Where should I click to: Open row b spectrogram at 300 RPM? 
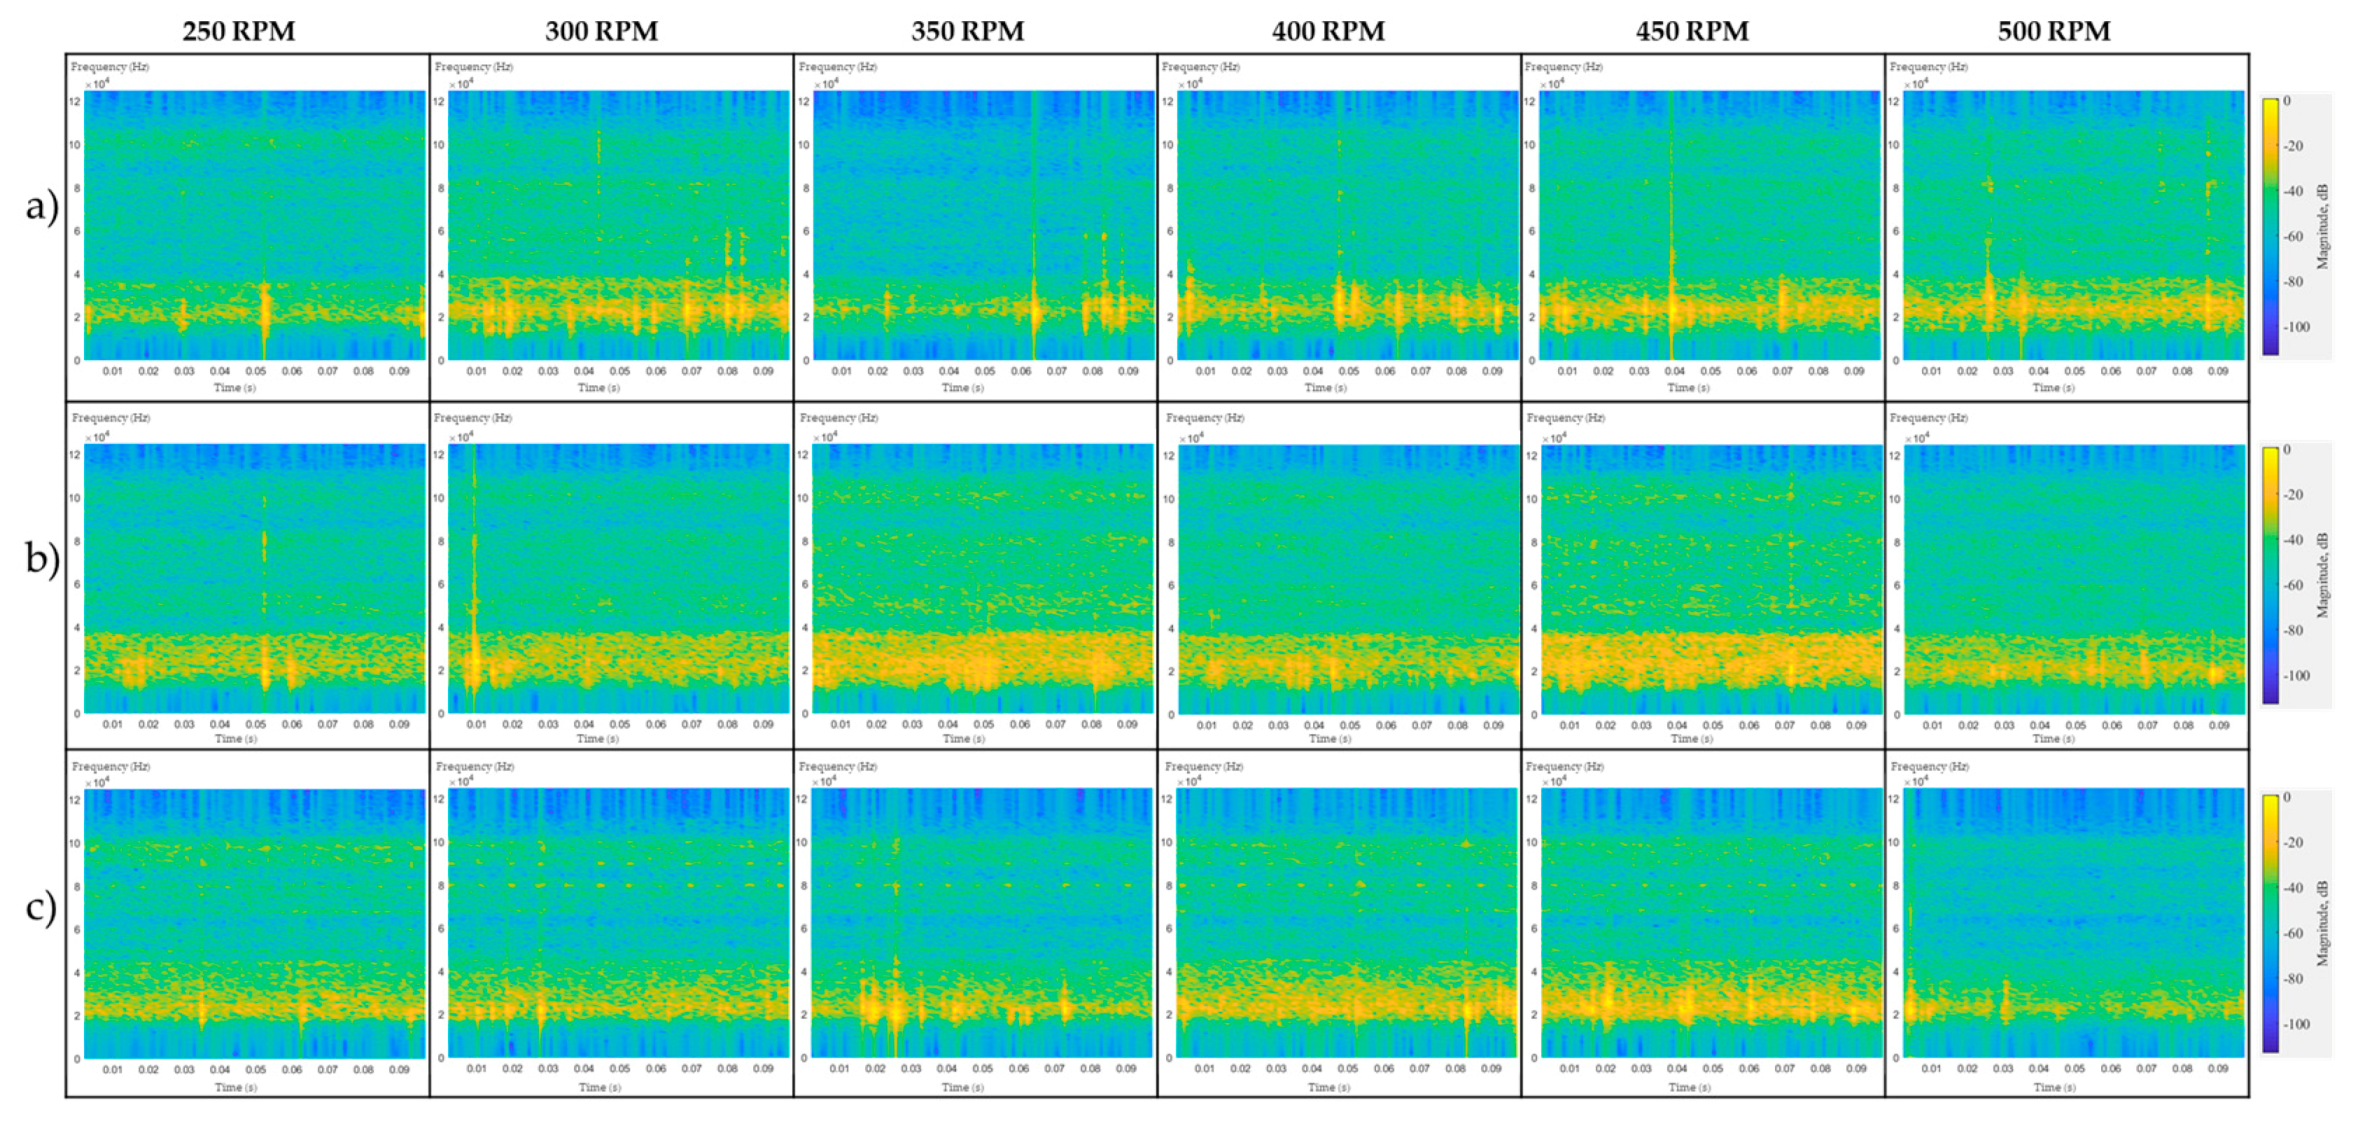click(619, 578)
